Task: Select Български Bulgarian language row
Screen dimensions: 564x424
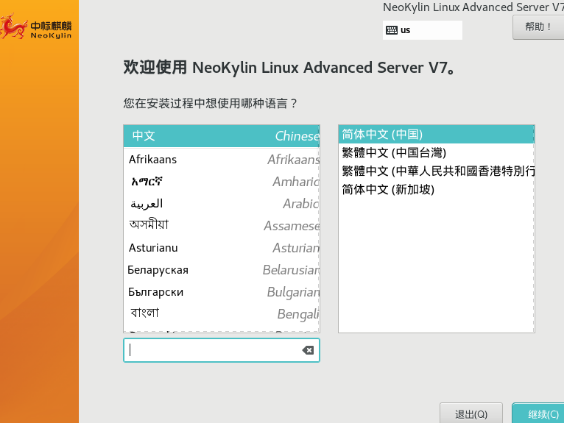Action: tap(222, 292)
